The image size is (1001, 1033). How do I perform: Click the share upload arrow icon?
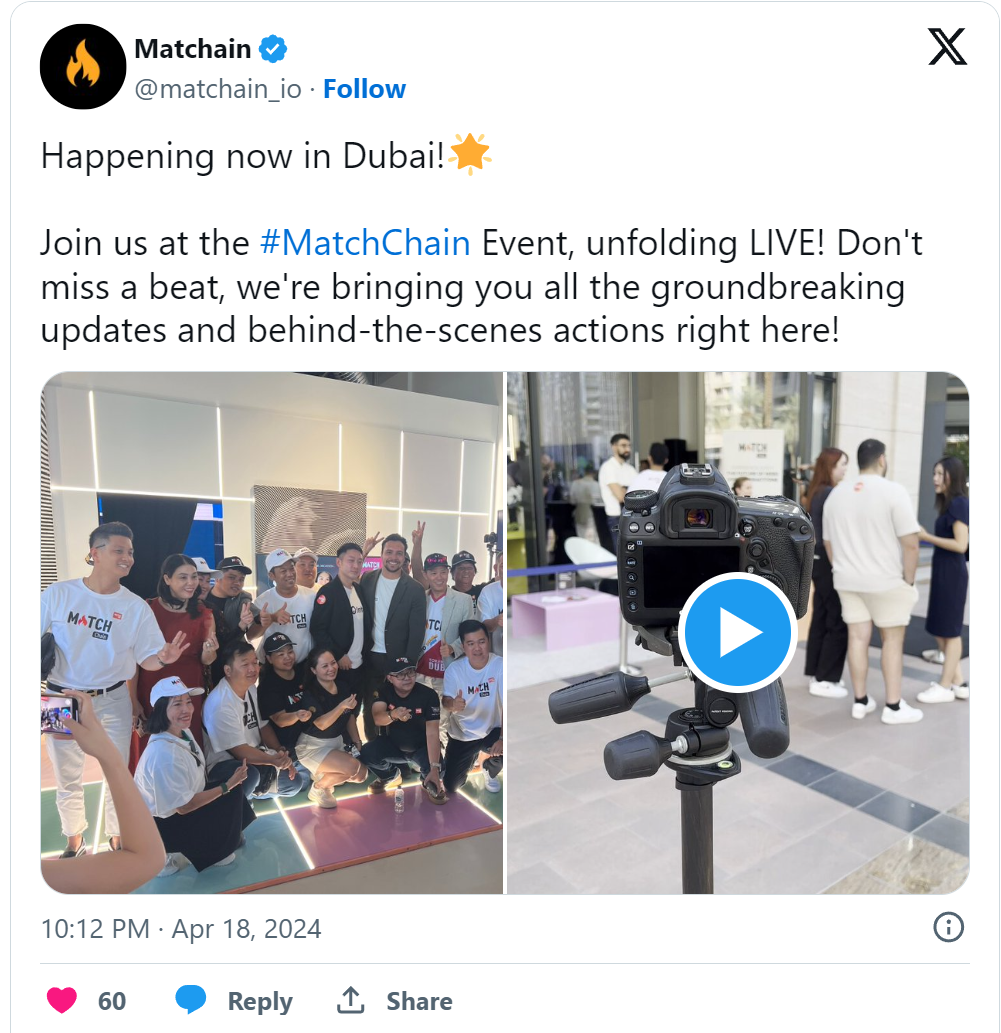coord(351,1000)
